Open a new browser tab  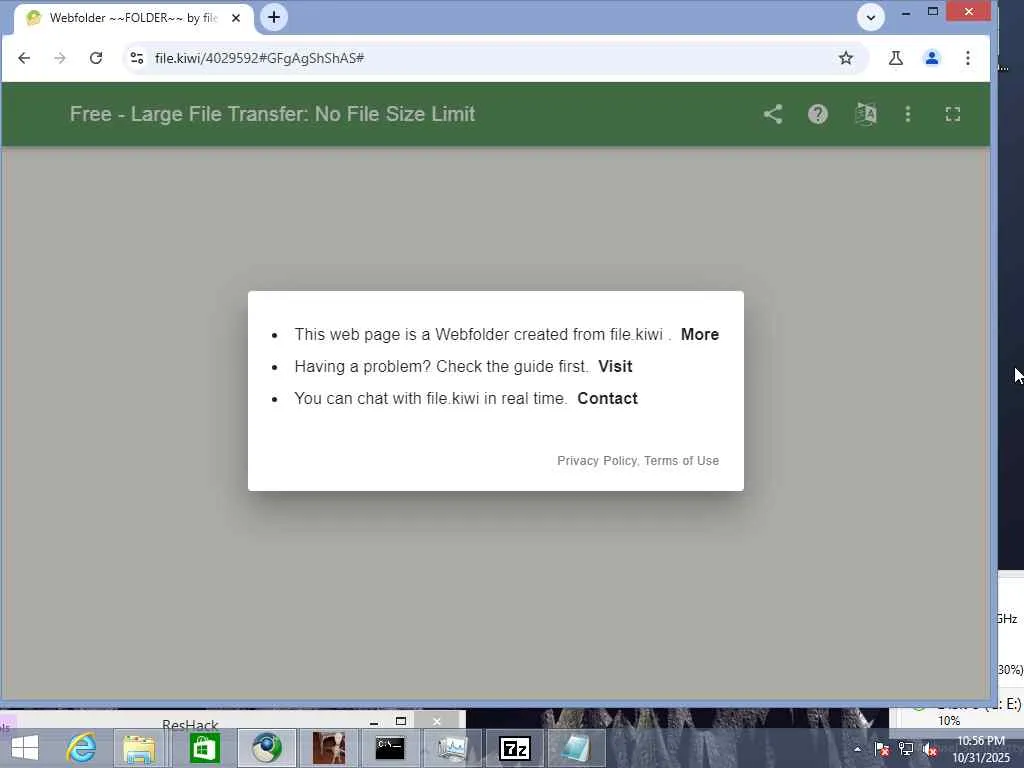(274, 17)
